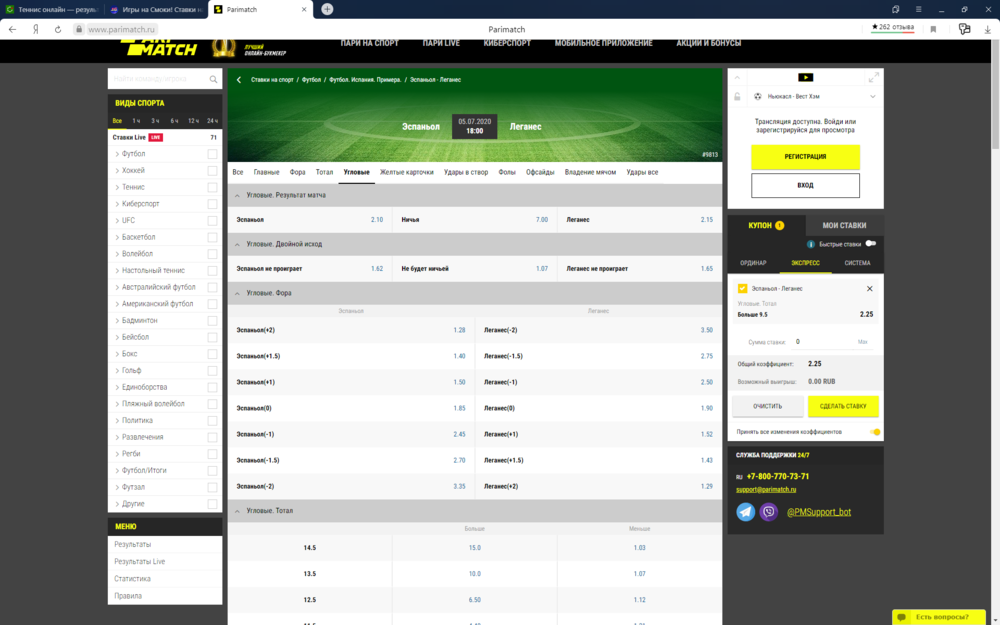Image resolution: width=1000 pixels, height=625 pixels.
Task: Bookmark this page via the bookmark icon
Action: (933, 29)
